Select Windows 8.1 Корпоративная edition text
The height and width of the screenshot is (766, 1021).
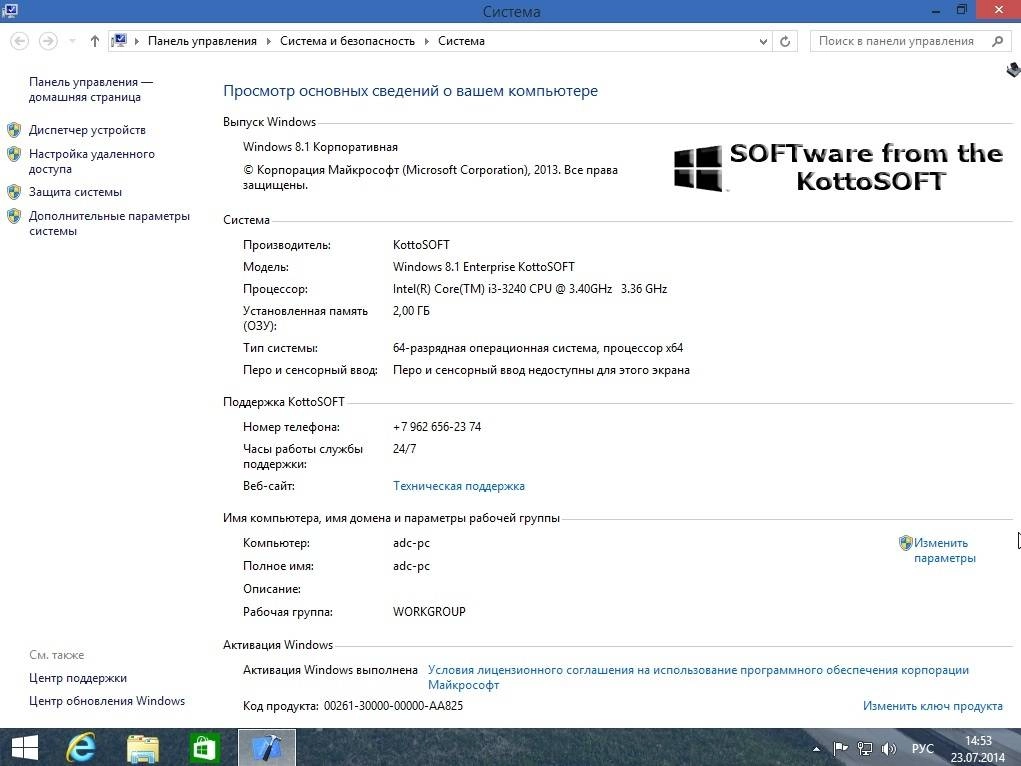tap(320, 147)
